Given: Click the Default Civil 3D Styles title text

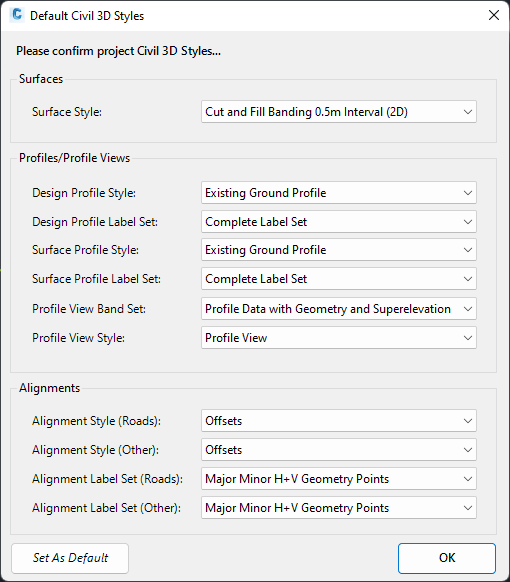Looking at the screenshot, I should tap(87, 16).
